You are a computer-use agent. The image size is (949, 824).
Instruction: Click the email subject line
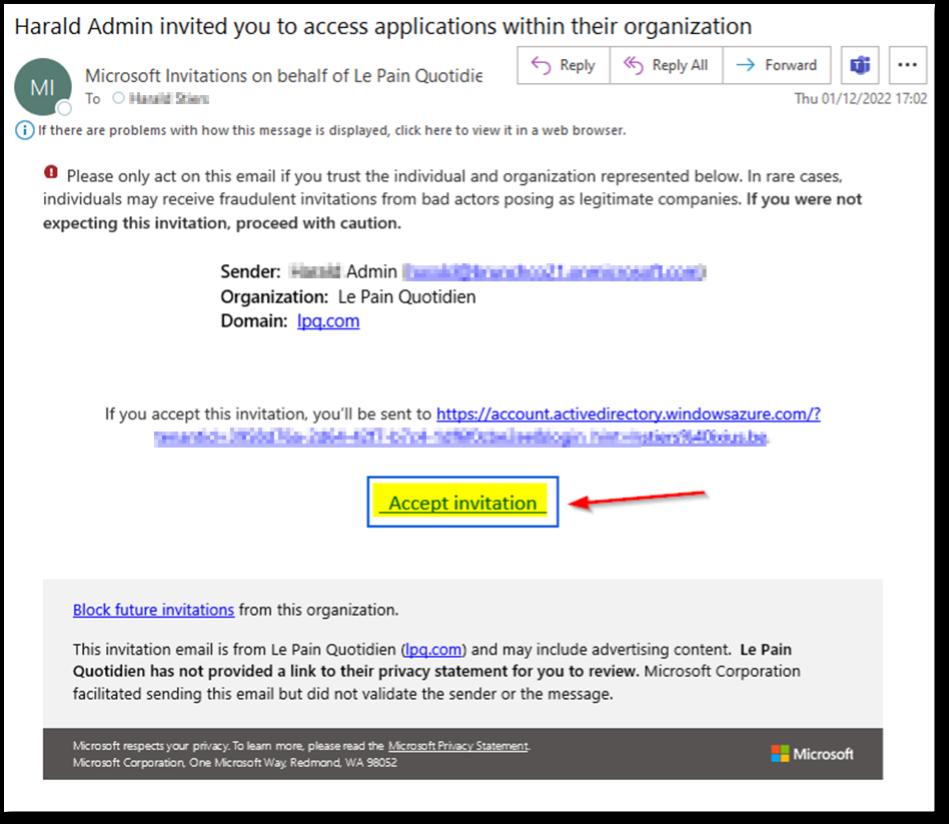click(383, 26)
